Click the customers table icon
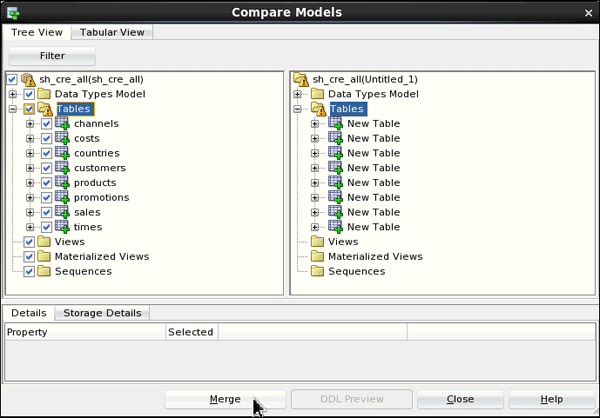Screen dimensions: 600x418 [62, 168]
